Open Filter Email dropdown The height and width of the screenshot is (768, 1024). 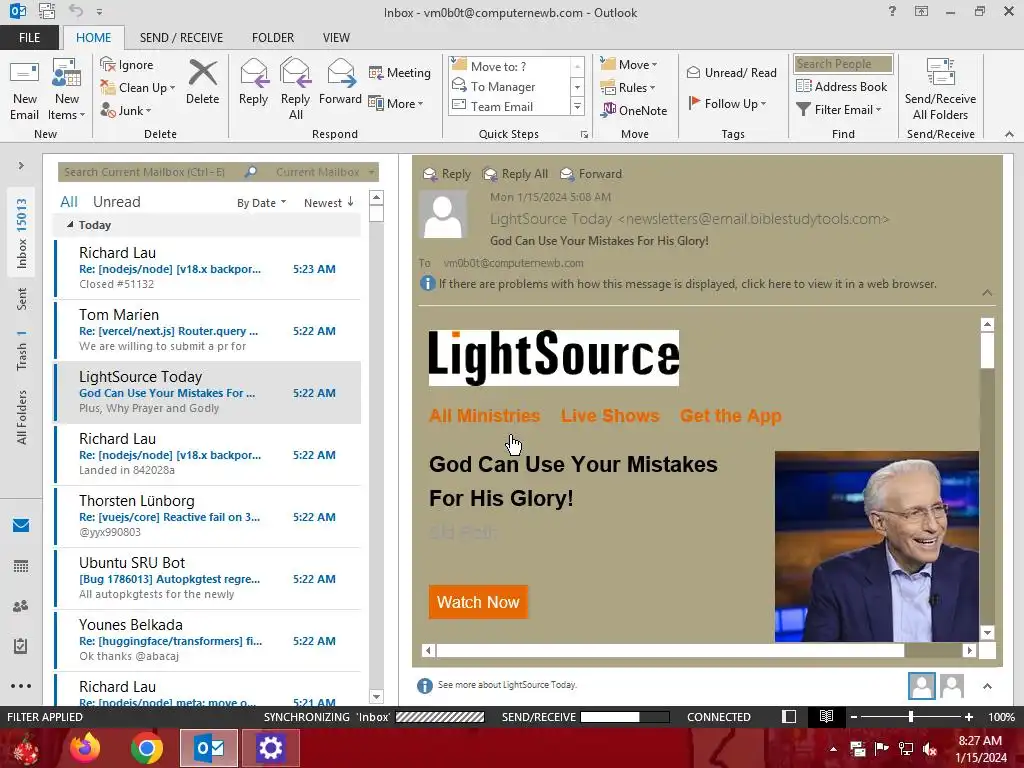(839, 110)
